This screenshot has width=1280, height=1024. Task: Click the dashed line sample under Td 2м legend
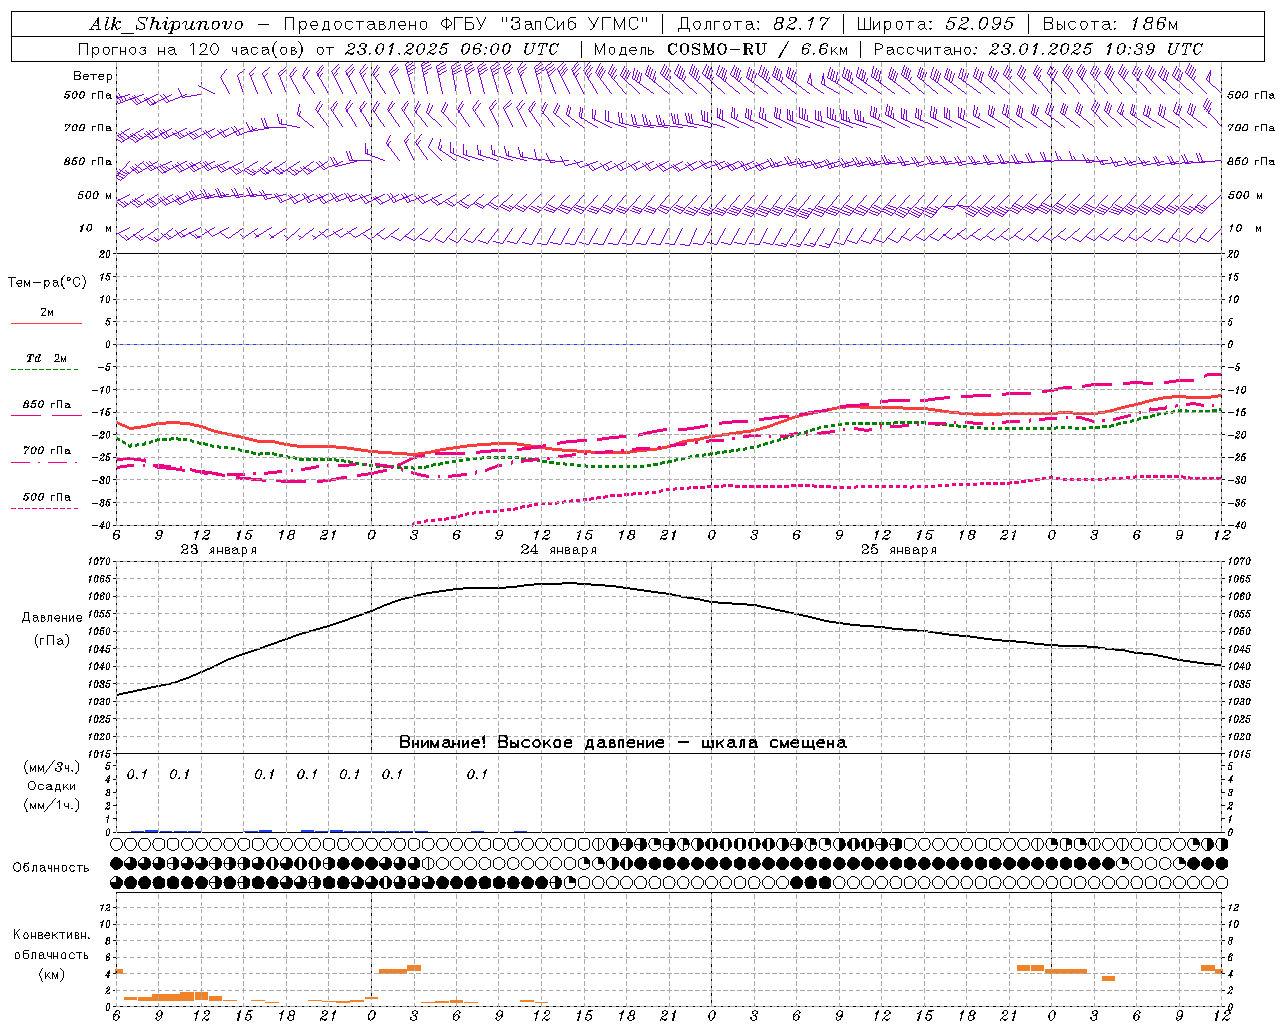(x=46, y=370)
